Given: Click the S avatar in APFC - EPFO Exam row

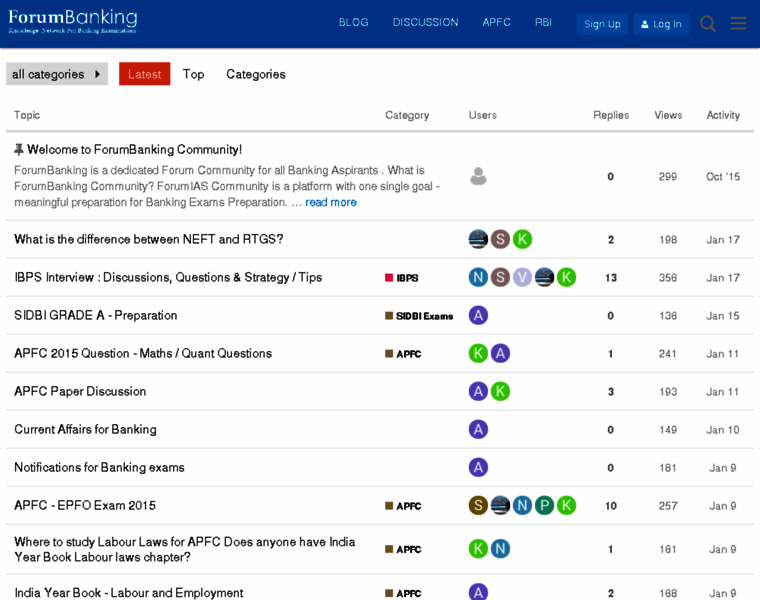Looking at the screenshot, I should [478, 505].
